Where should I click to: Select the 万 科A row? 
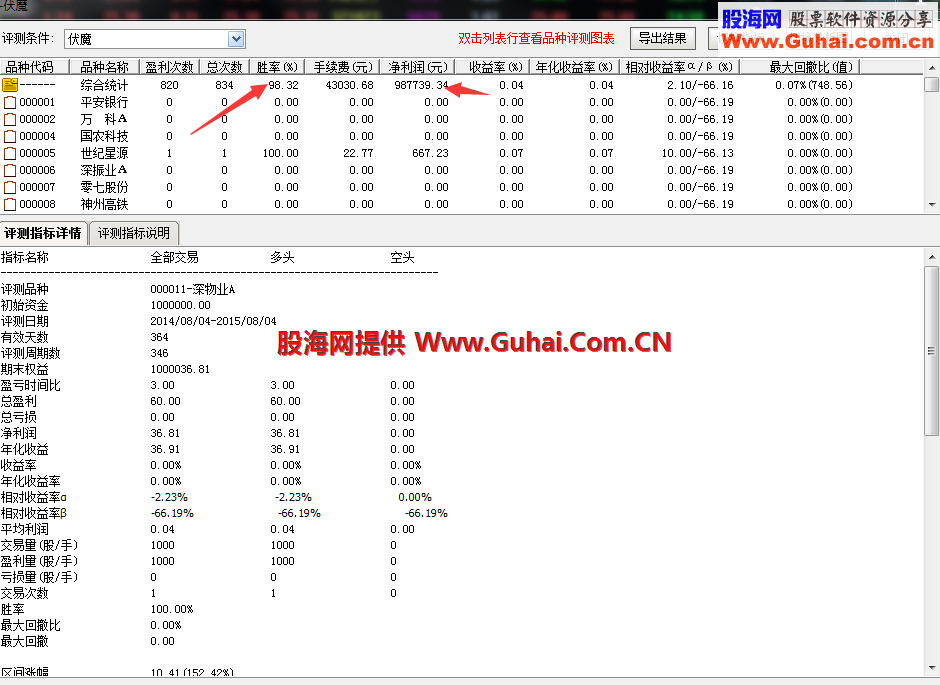[x=462, y=119]
